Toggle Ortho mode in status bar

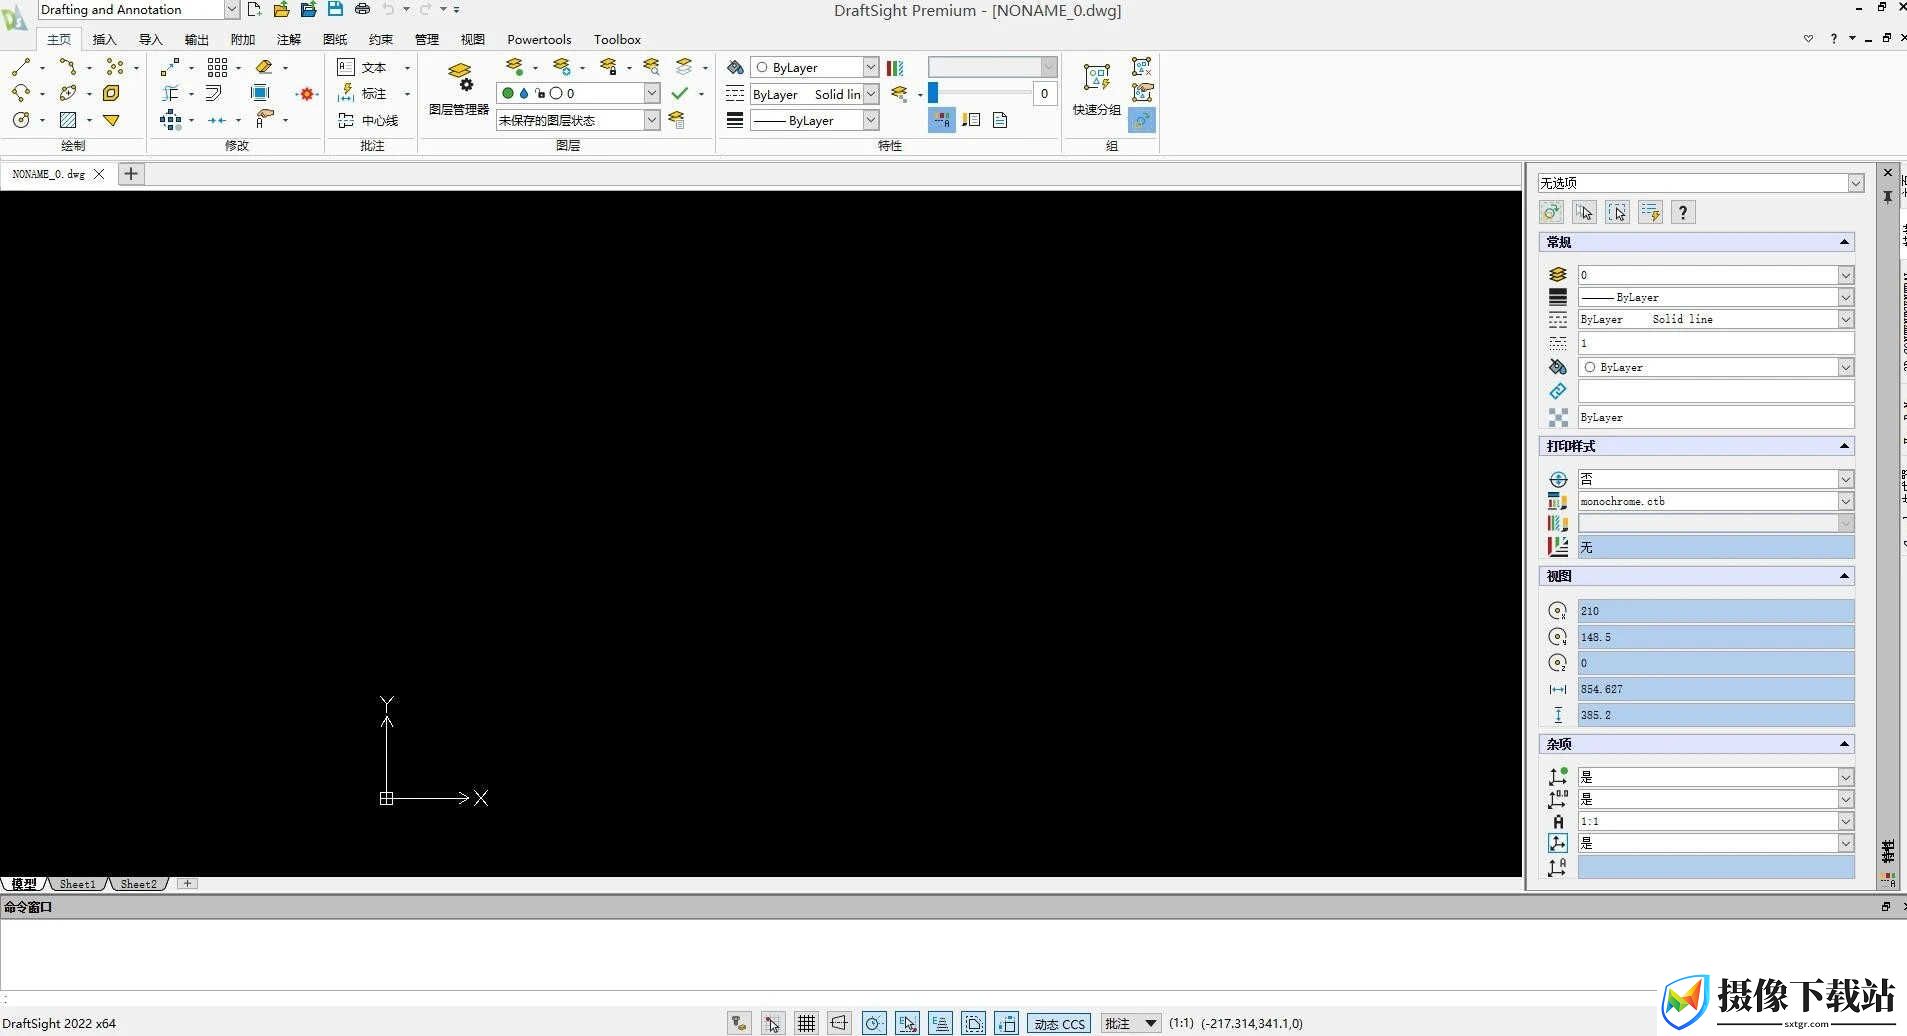839,1023
